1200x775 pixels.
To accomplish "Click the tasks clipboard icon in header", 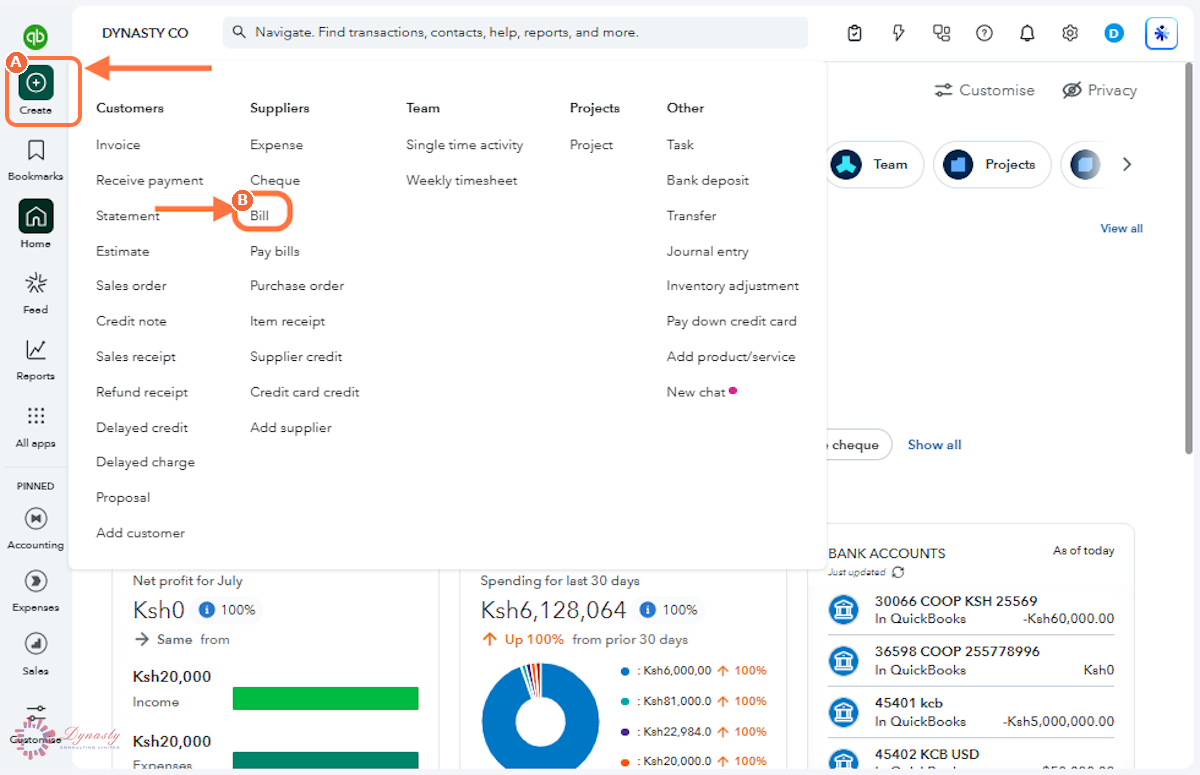I will (x=854, y=33).
